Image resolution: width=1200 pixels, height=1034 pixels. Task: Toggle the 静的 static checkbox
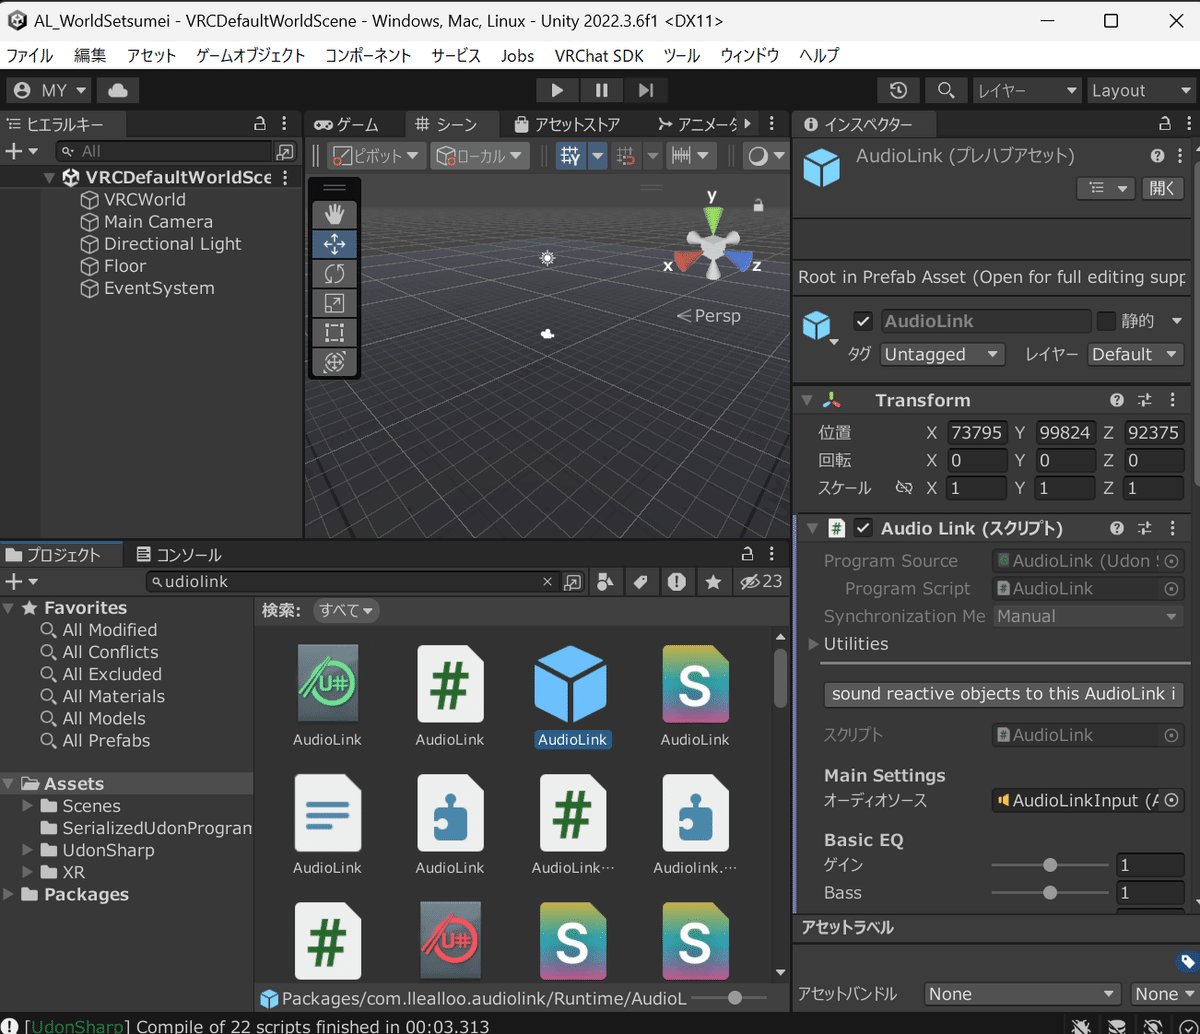pyautogui.click(x=1106, y=321)
